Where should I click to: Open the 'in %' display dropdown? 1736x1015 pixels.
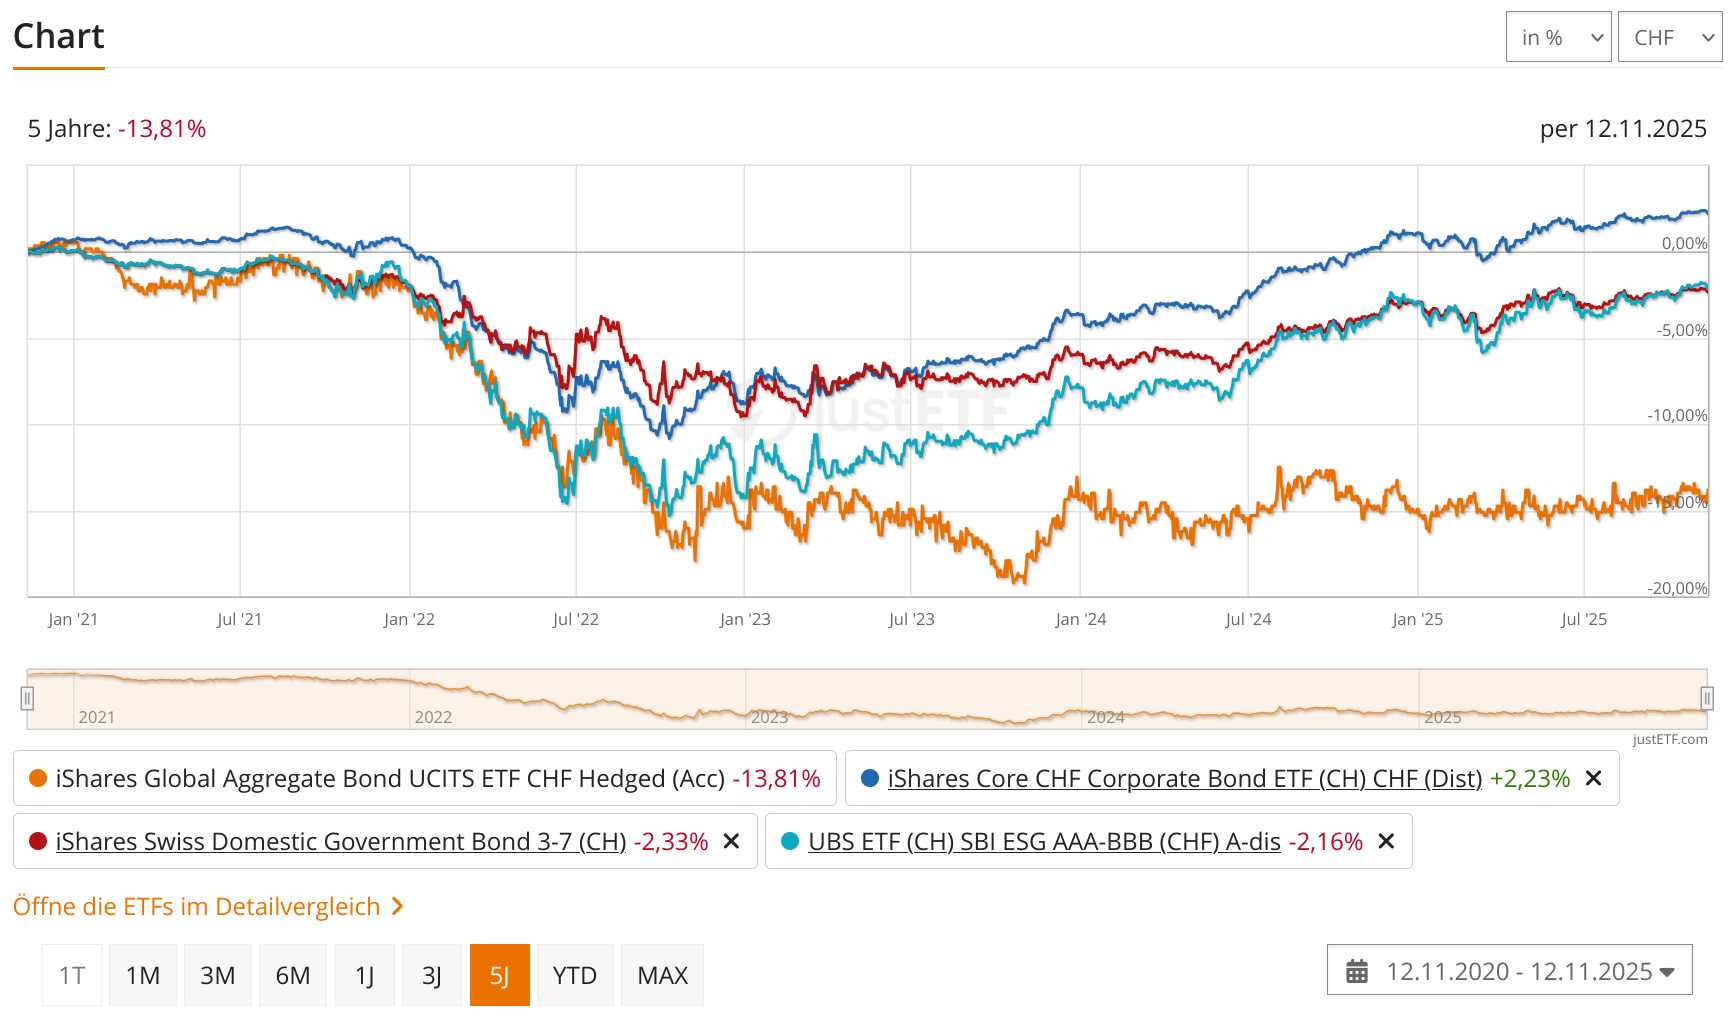(1558, 37)
